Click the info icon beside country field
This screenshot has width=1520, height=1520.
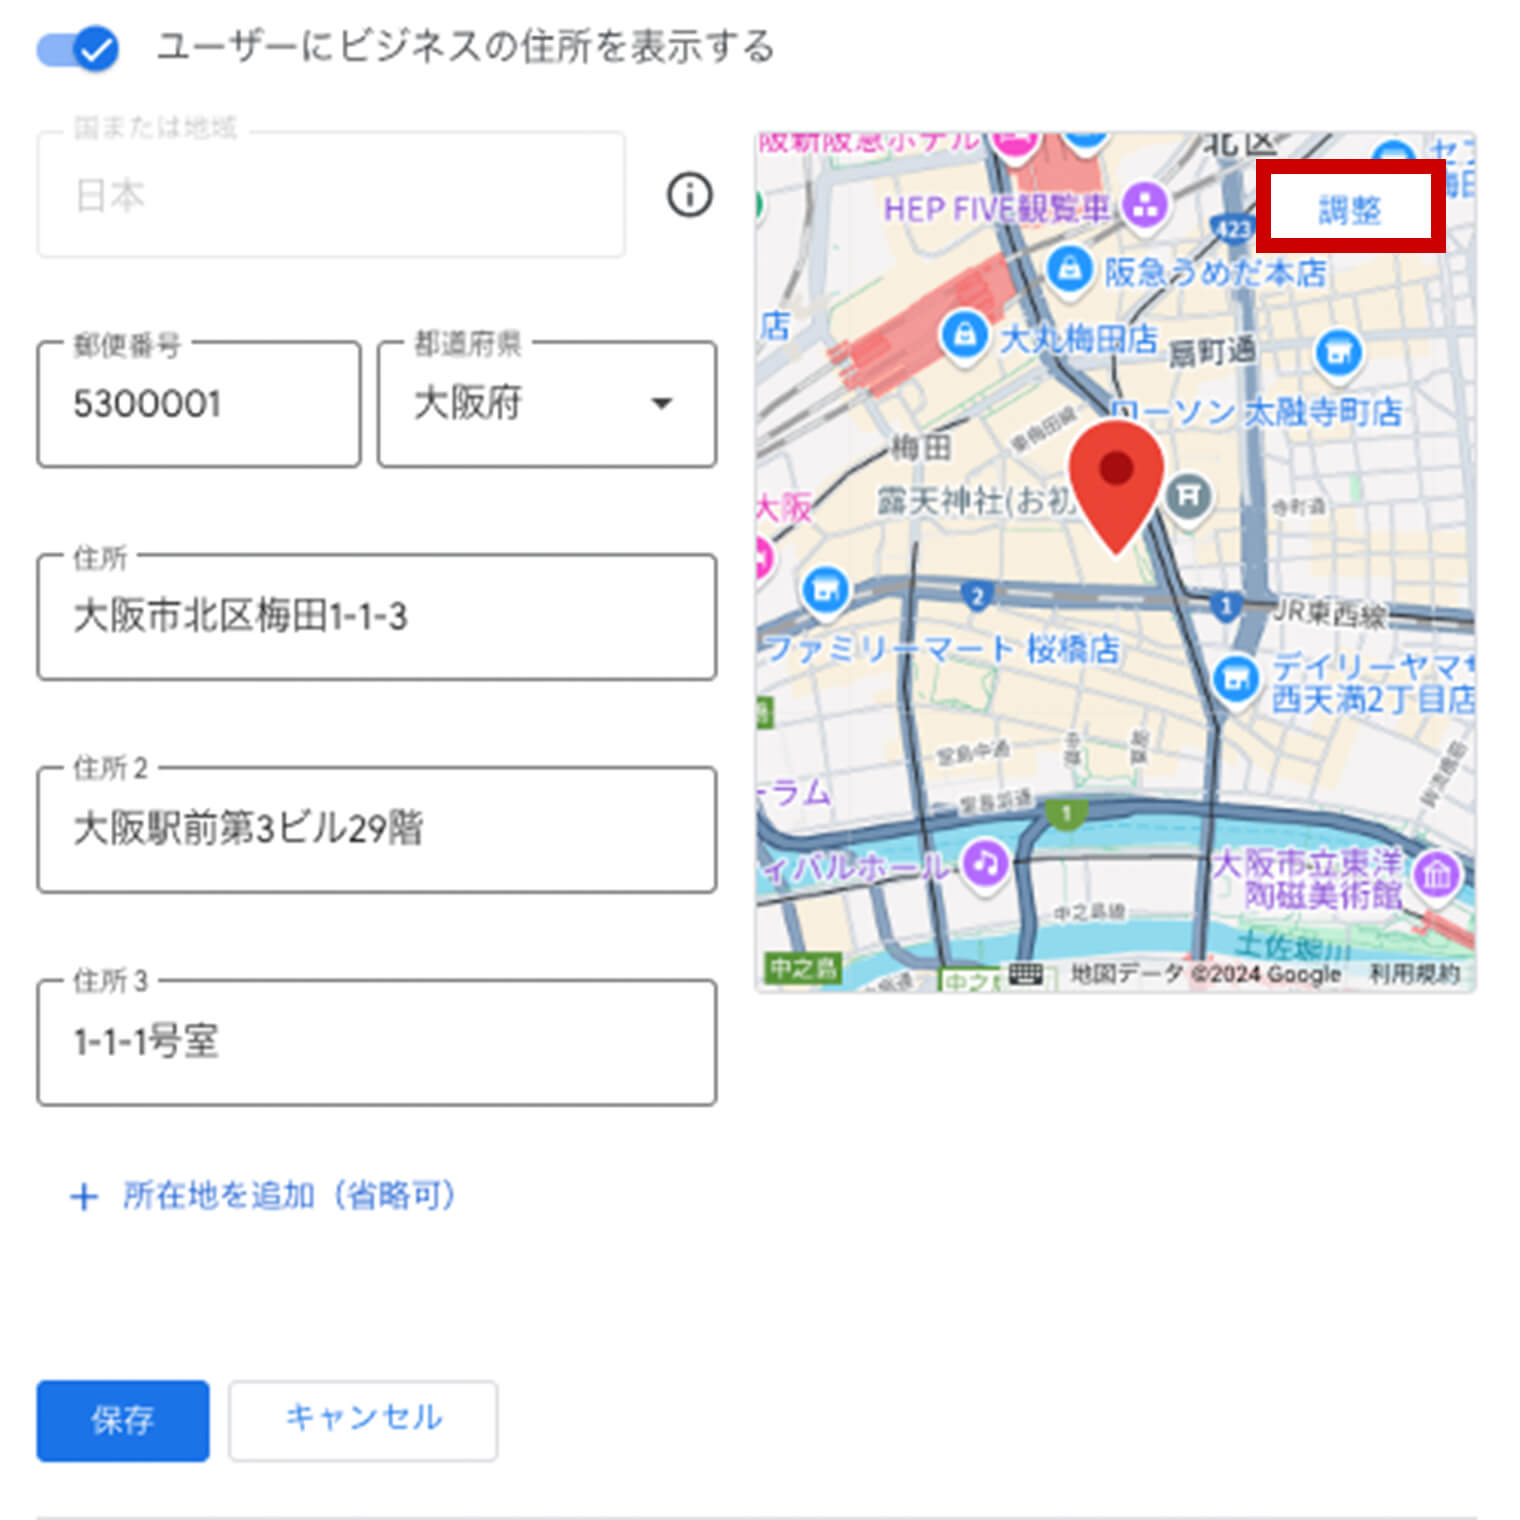tap(689, 195)
